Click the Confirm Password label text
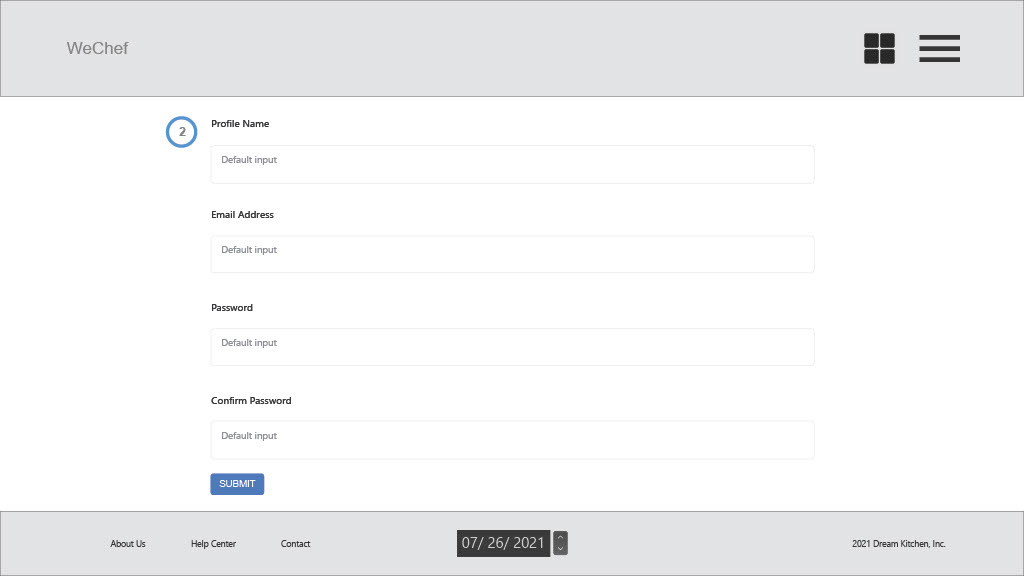Viewport: 1024px width, 576px height. coord(251,400)
